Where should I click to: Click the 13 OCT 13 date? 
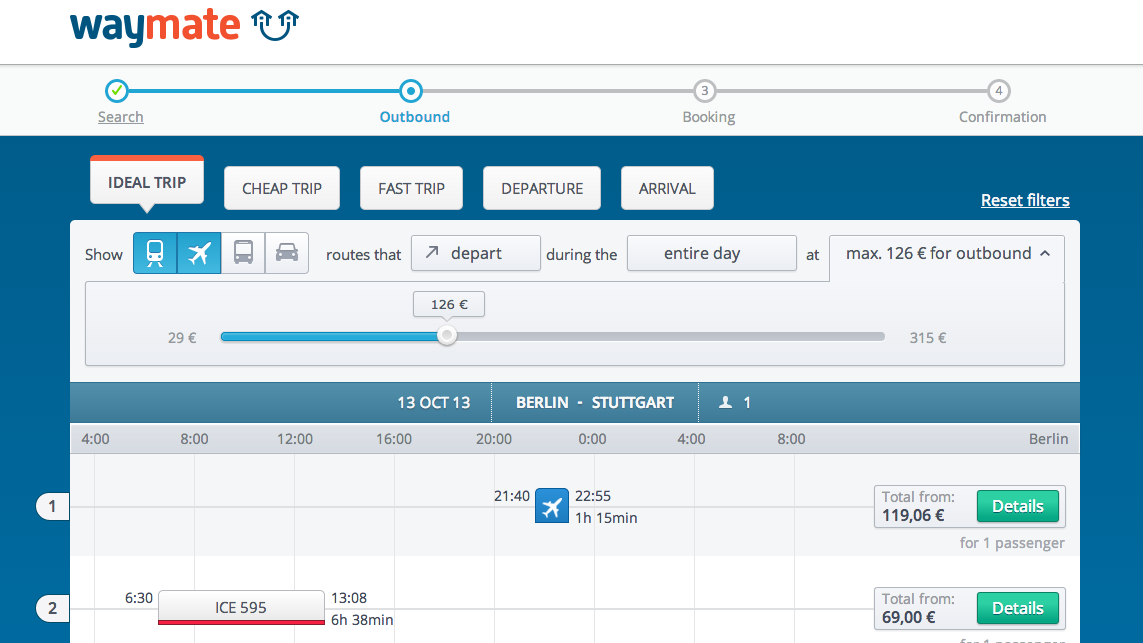(x=434, y=402)
